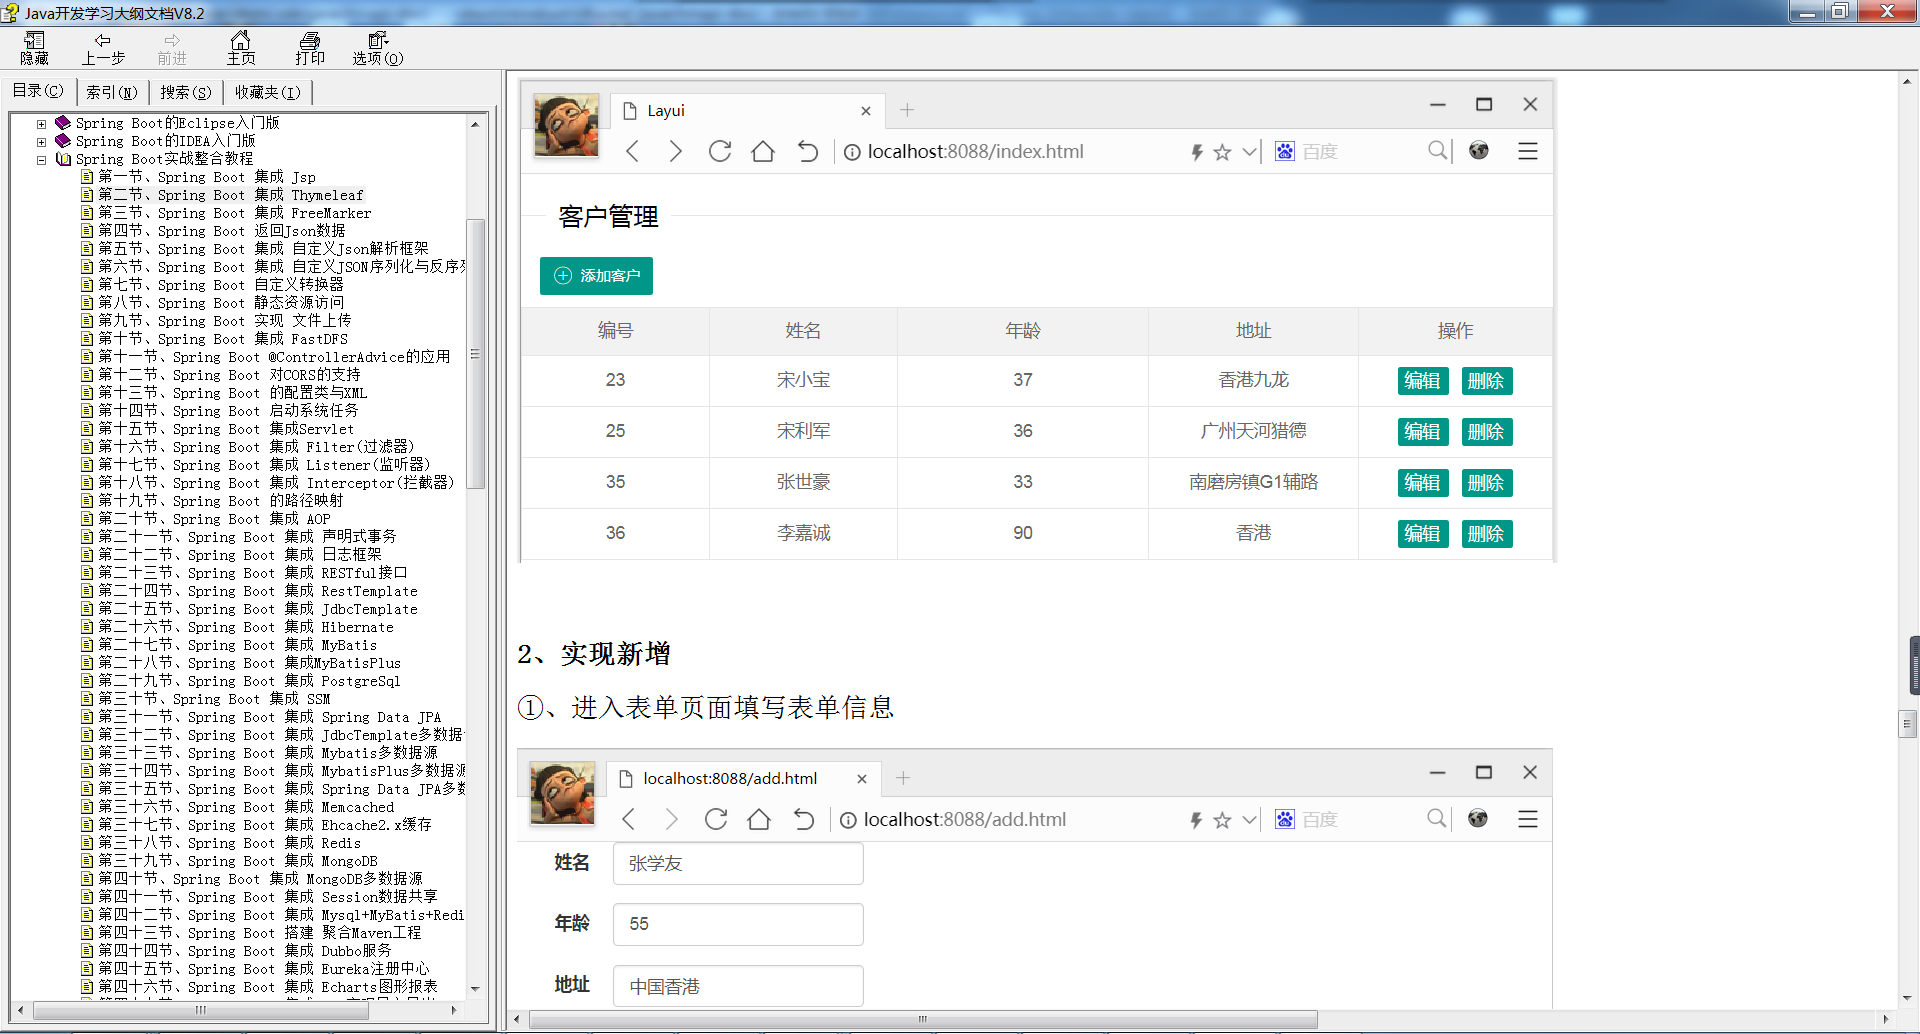This screenshot has height=1034, width=1920.
Task: Click the content pane vertical scrollbar thumb
Action: 1907,723
